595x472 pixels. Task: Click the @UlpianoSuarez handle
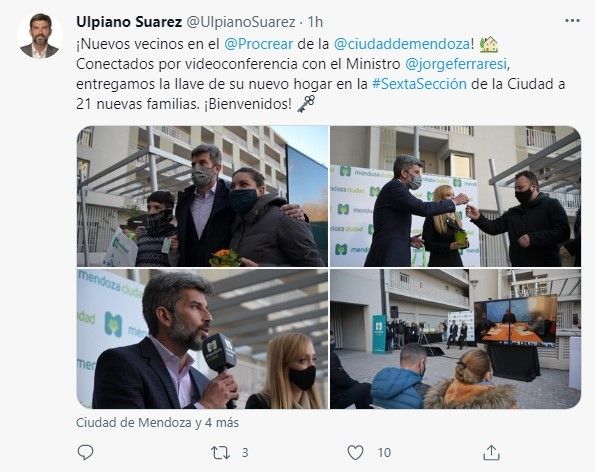tap(241, 22)
